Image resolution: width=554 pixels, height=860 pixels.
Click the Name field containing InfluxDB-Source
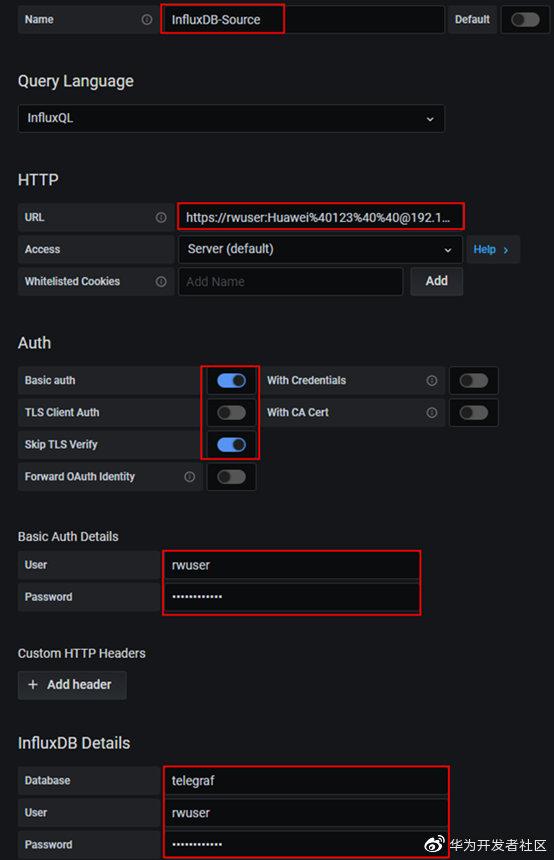[303, 20]
